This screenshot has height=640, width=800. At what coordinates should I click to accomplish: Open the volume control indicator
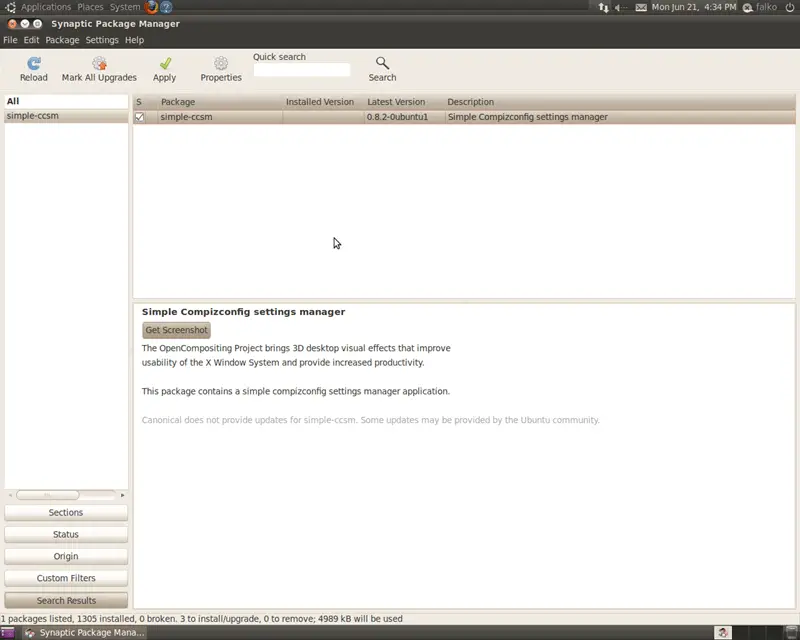(x=620, y=7)
